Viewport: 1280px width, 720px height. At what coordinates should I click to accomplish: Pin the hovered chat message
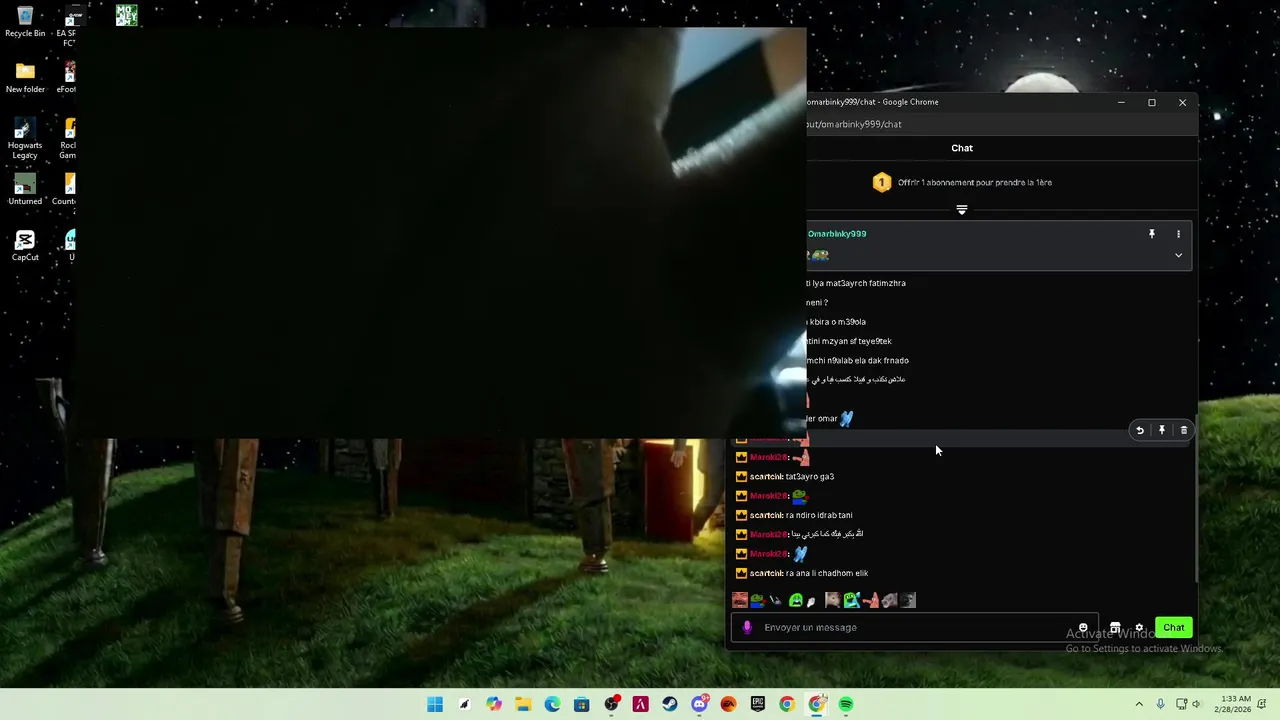point(1162,430)
